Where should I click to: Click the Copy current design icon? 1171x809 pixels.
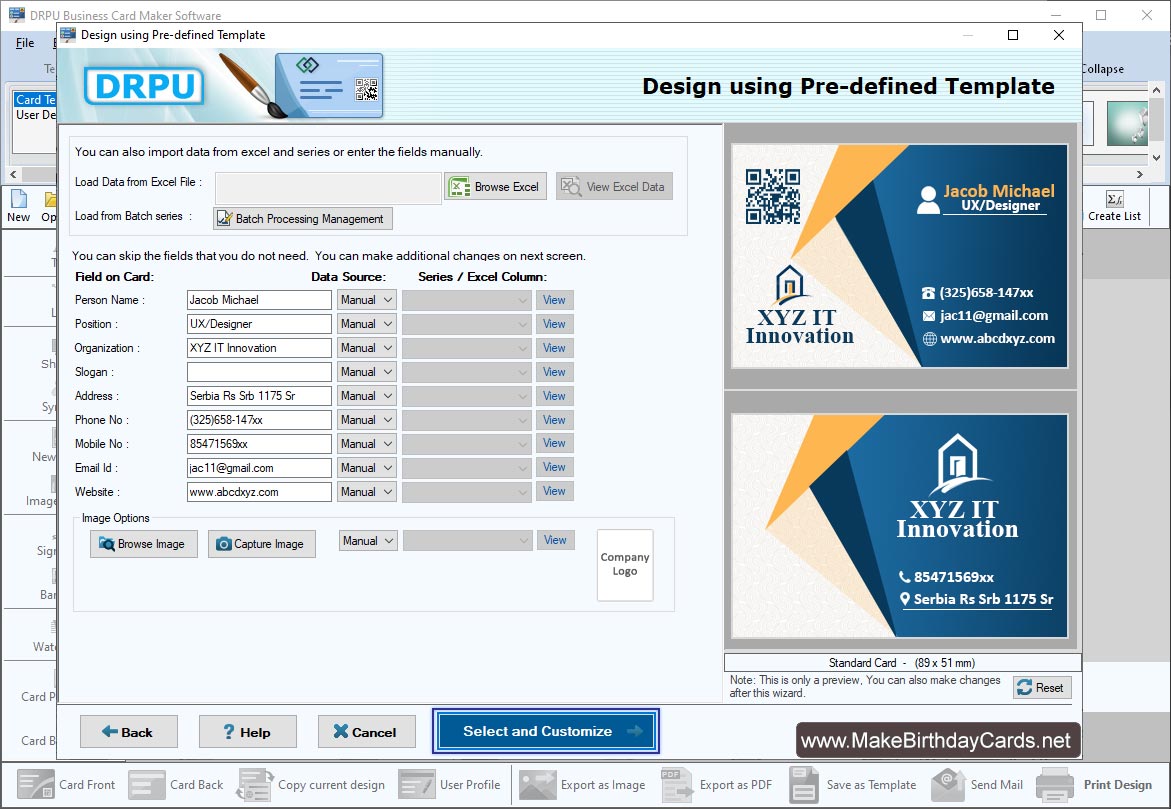click(255, 784)
